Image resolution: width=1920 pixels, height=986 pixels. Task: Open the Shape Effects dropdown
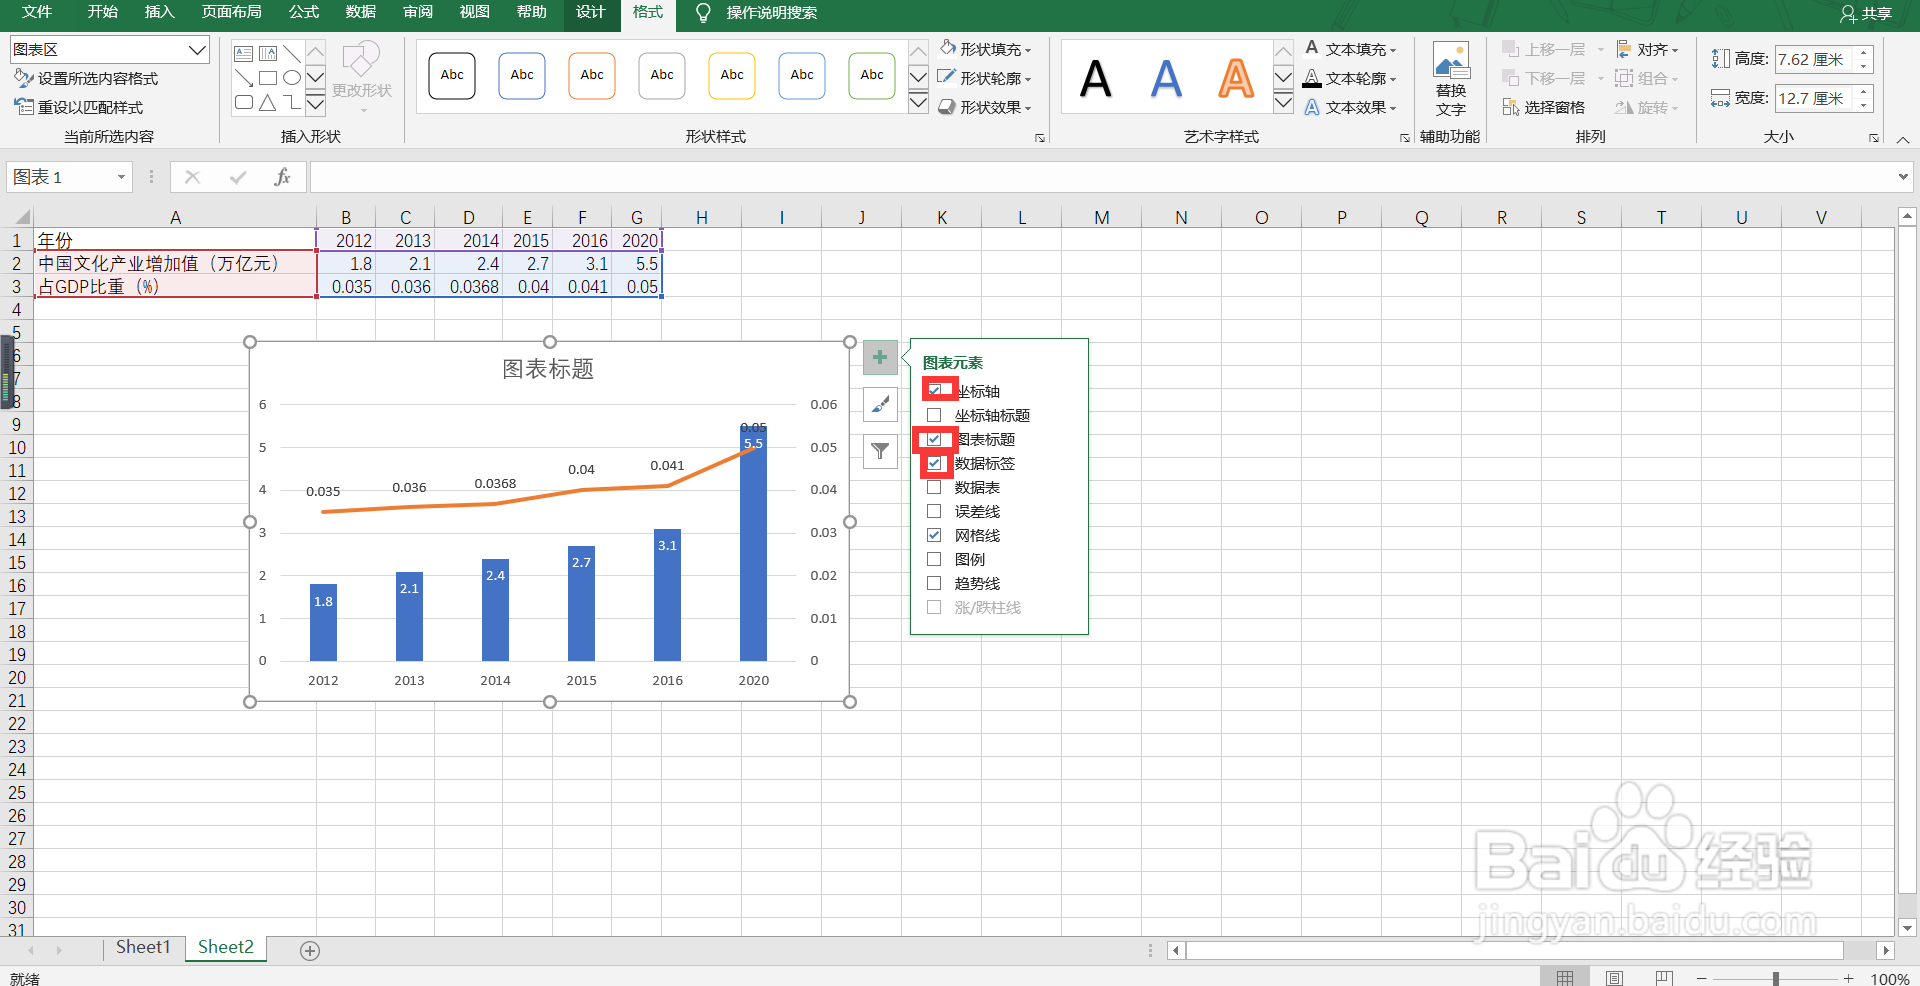(x=986, y=107)
